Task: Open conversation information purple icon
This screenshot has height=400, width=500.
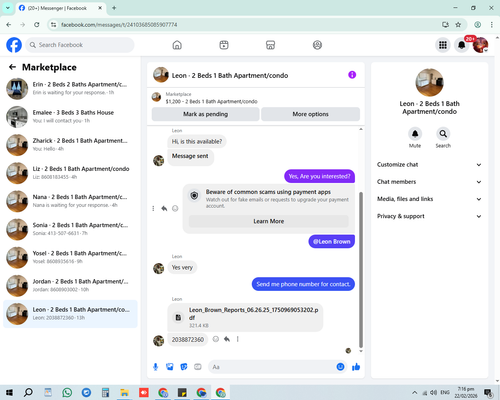Action: click(352, 75)
